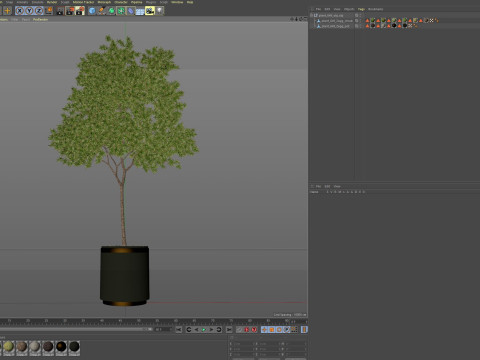Toggle layer icon of second object row
The image size is (480, 360).
click(356, 21)
